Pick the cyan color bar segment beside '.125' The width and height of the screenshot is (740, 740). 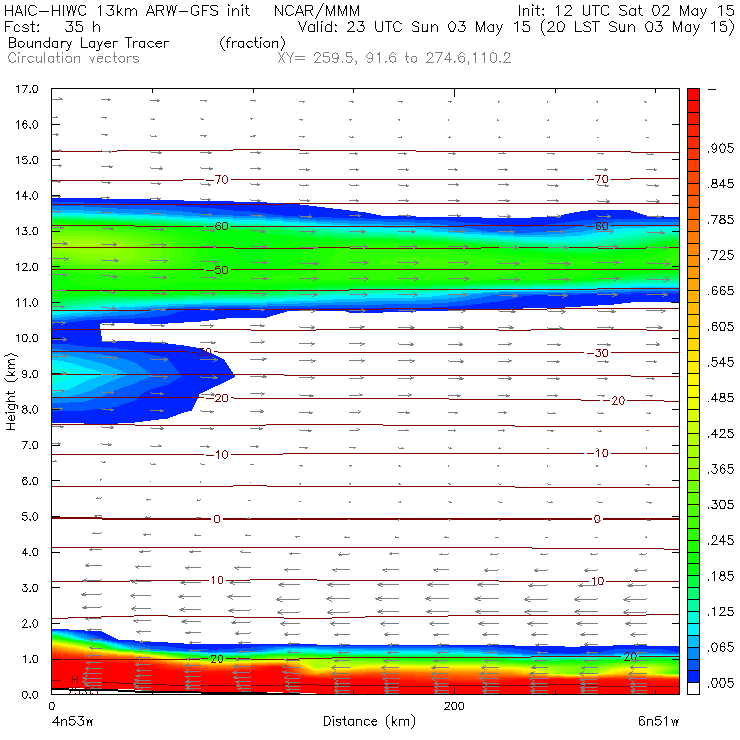click(x=693, y=617)
